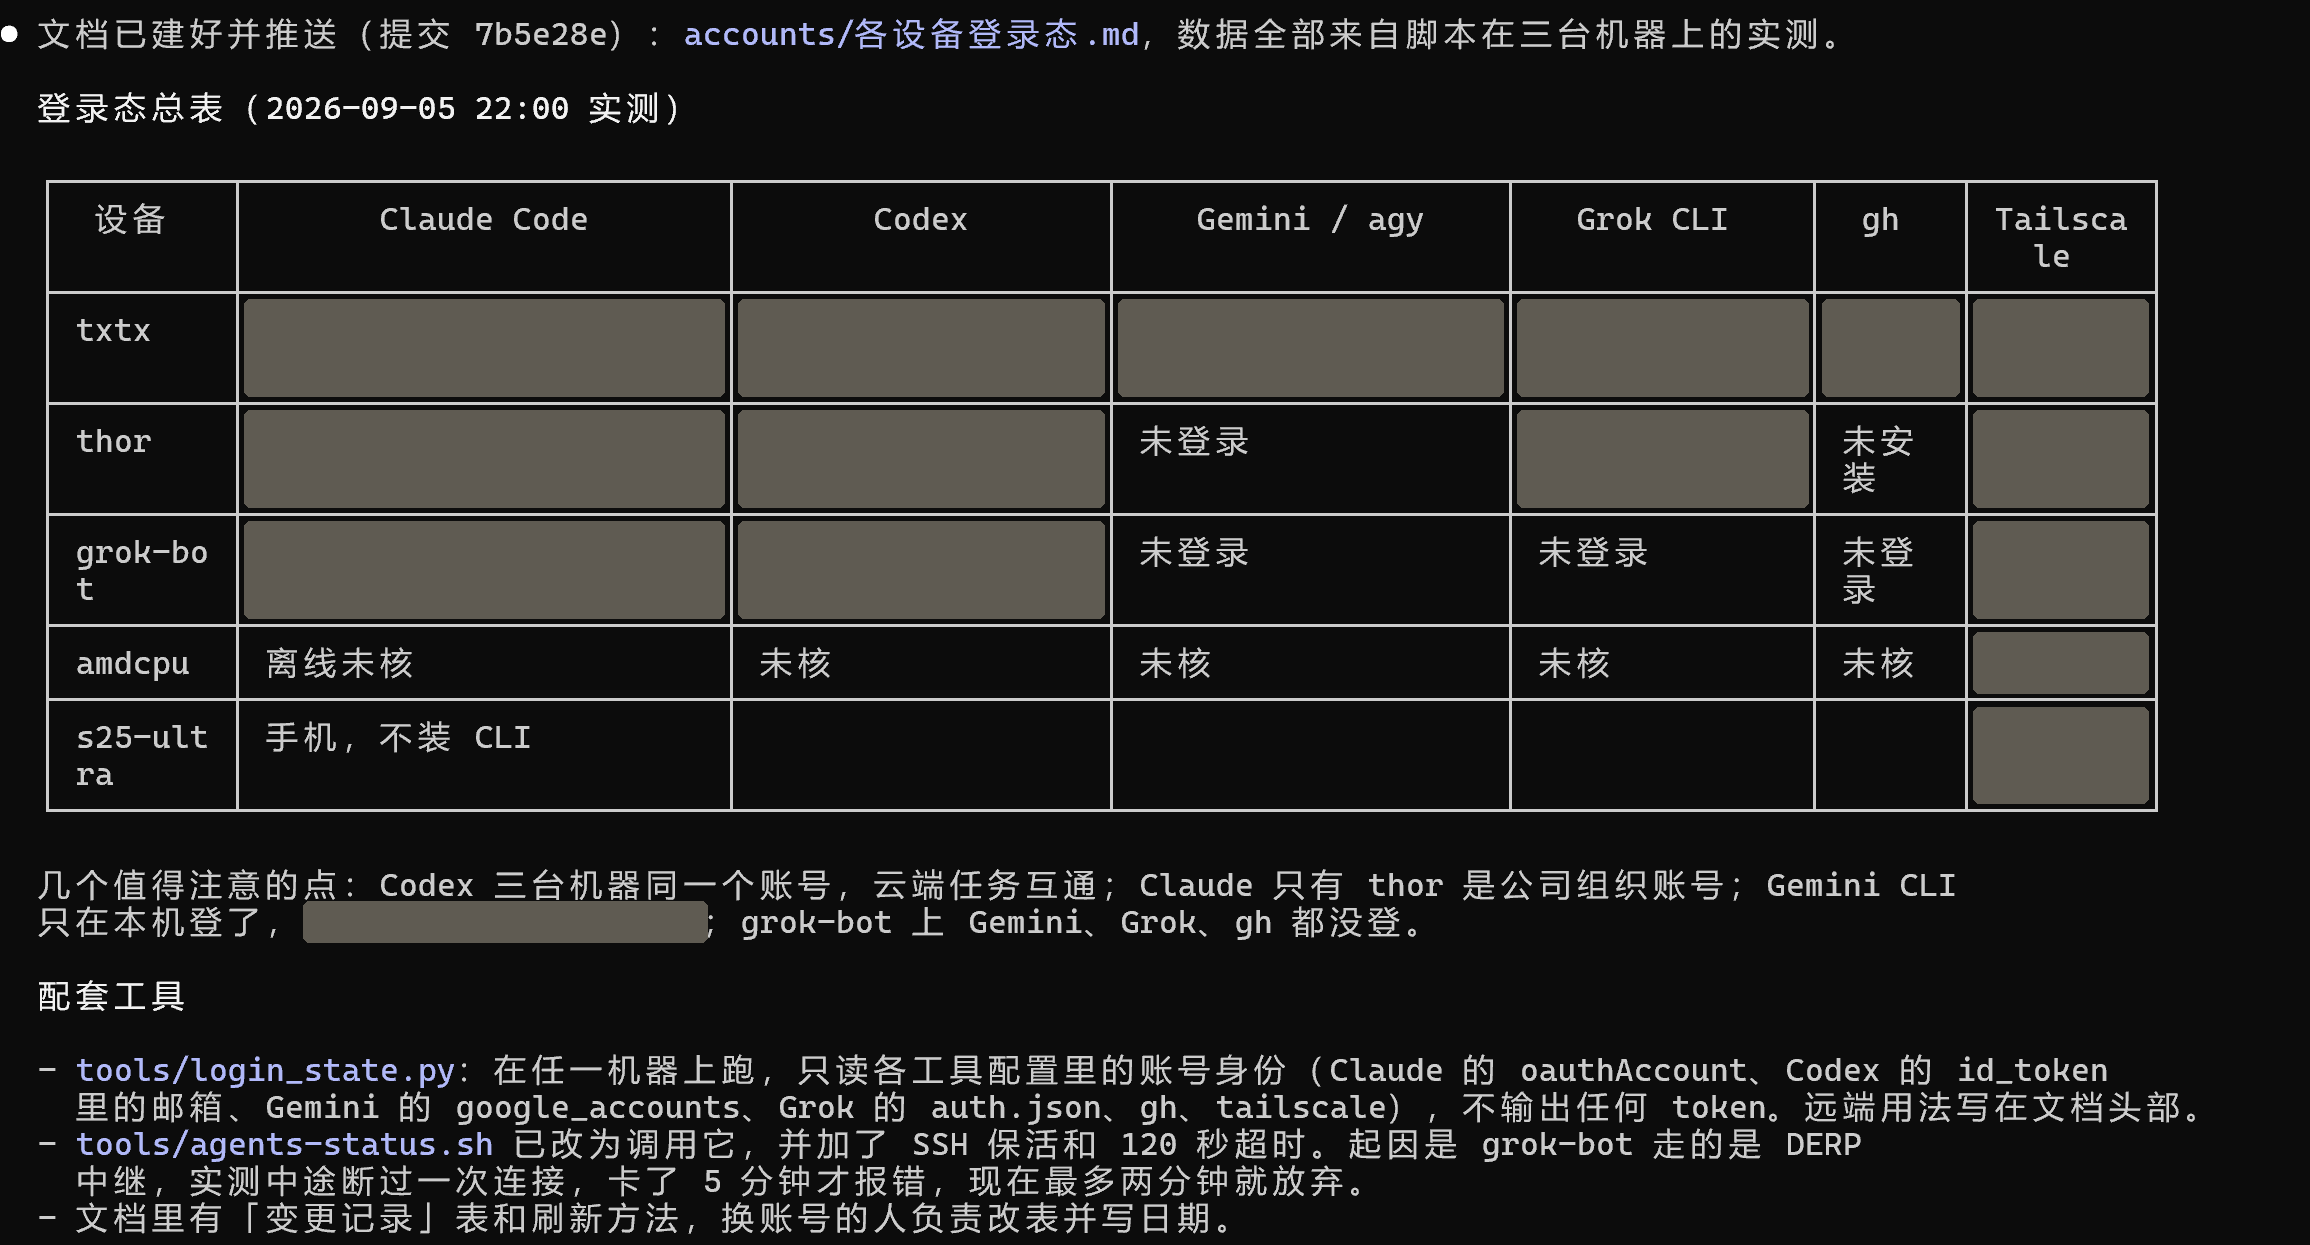Click 未安装 in thor's gh cell

pos(1878,460)
